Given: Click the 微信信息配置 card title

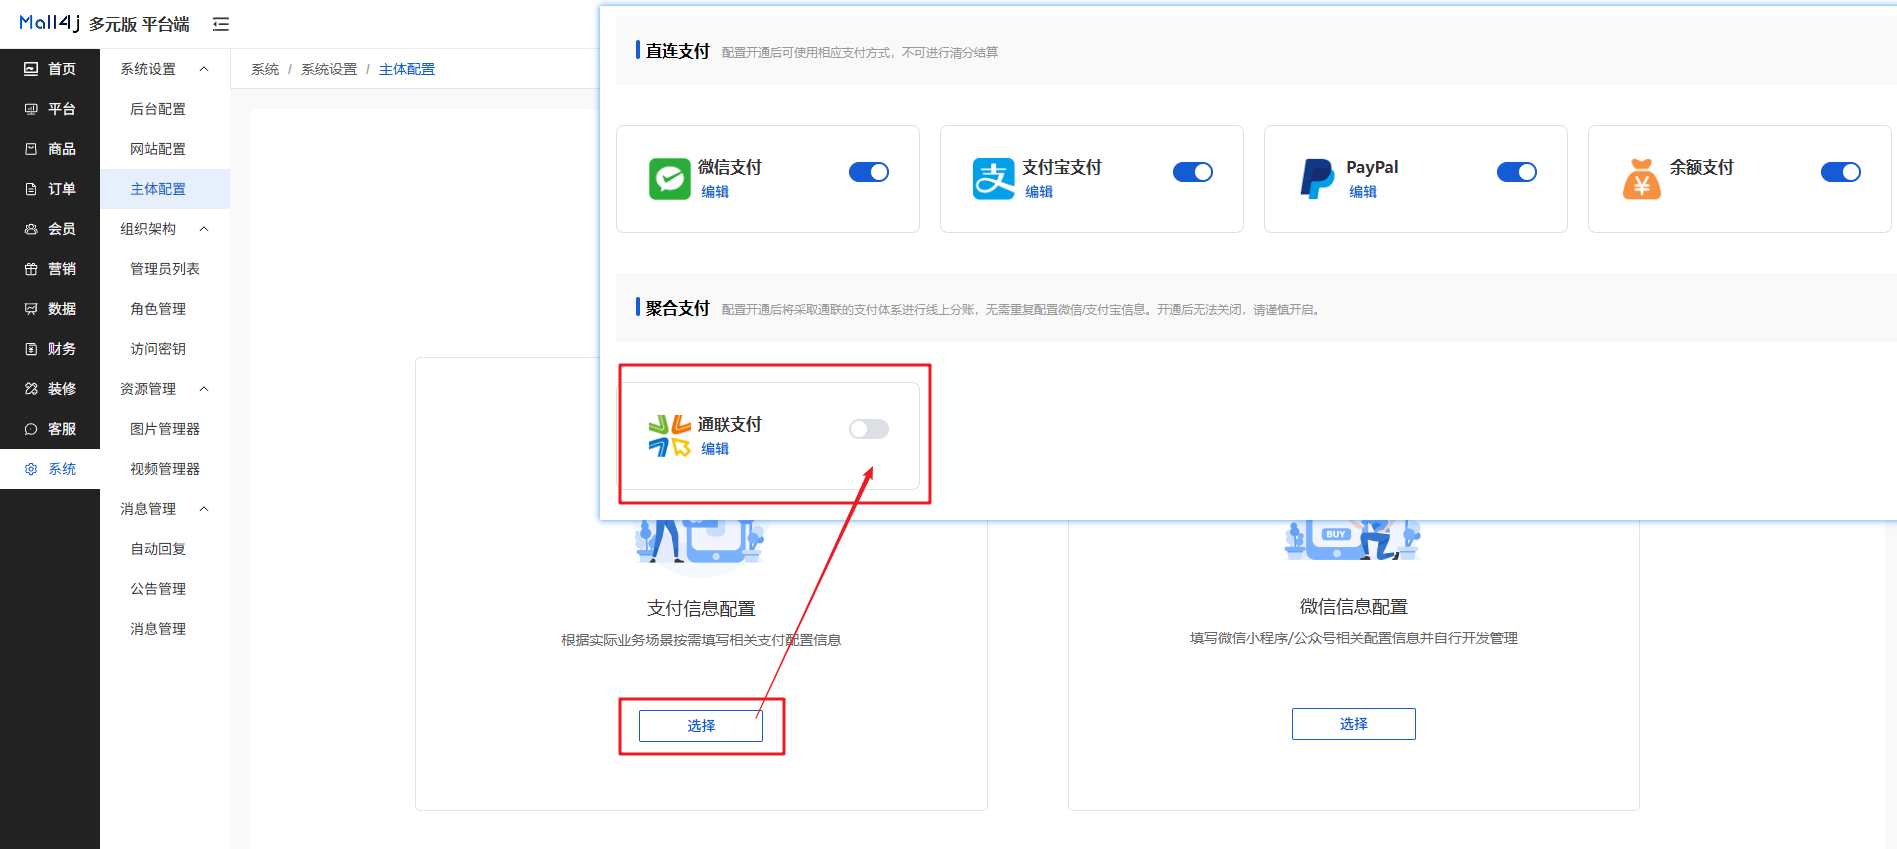Looking at the screenshot, I should 1354,606.
